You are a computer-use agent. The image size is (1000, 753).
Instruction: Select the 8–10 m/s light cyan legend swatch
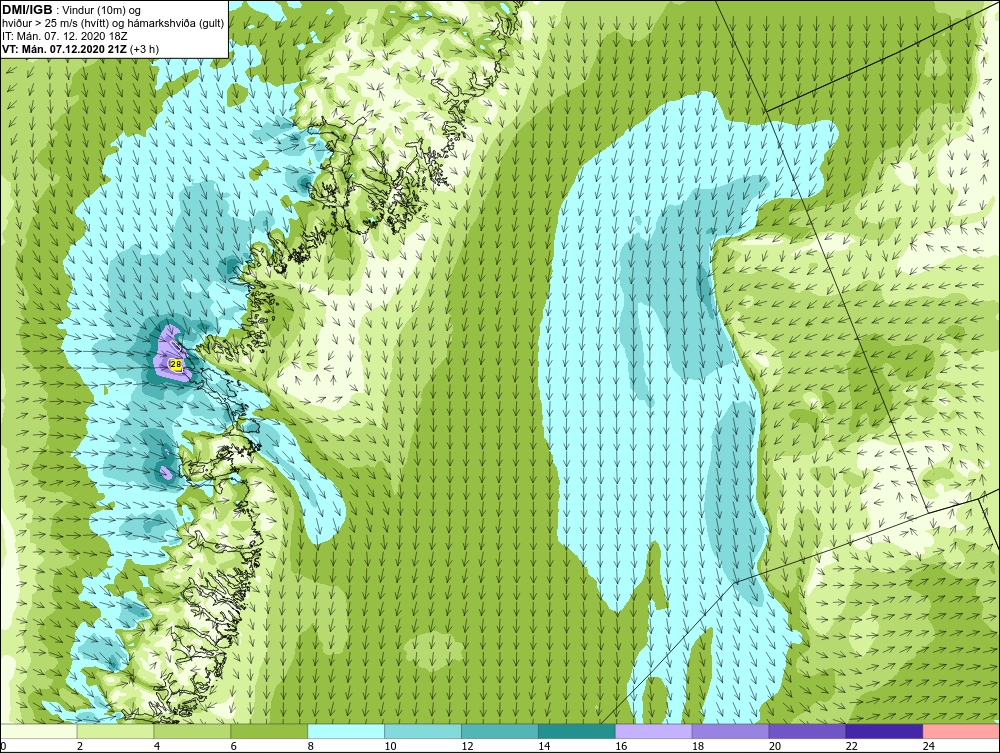[x=346, y=731]
